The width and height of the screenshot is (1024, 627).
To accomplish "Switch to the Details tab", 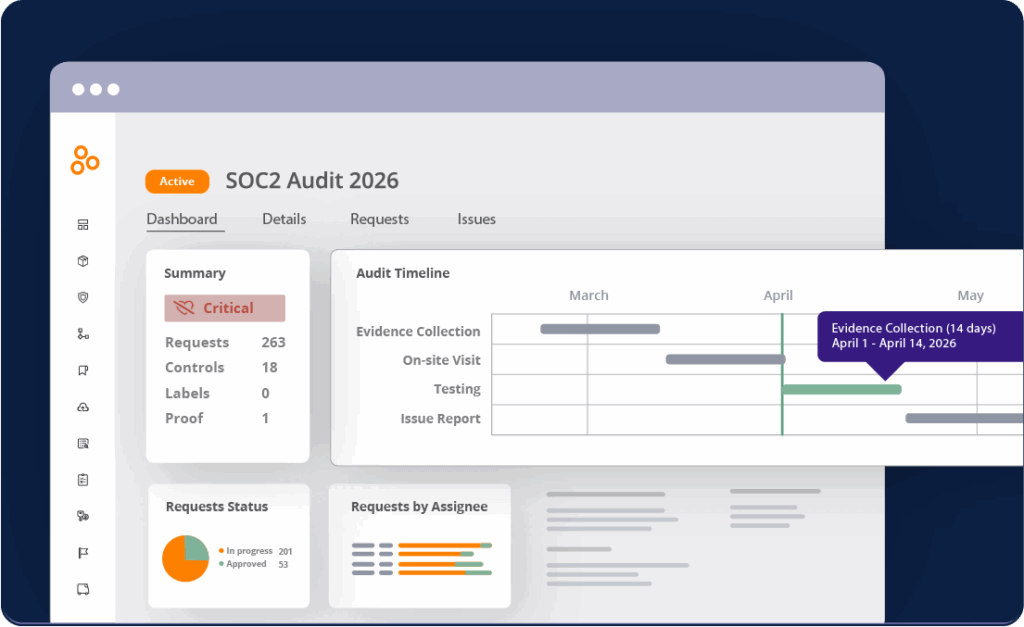I will coord(284,219).
